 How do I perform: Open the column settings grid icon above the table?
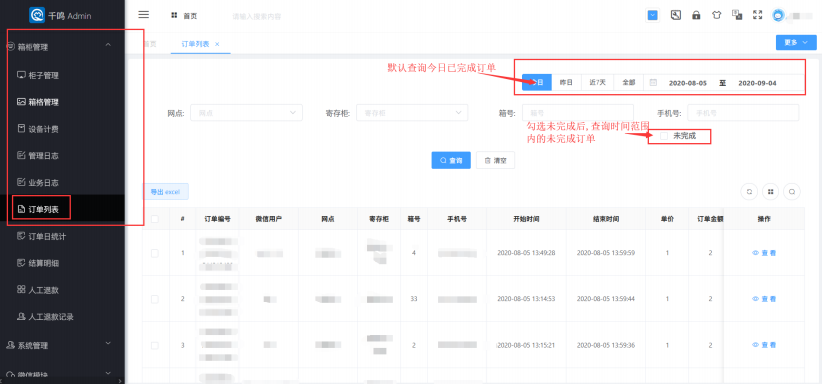coord(770,192)
